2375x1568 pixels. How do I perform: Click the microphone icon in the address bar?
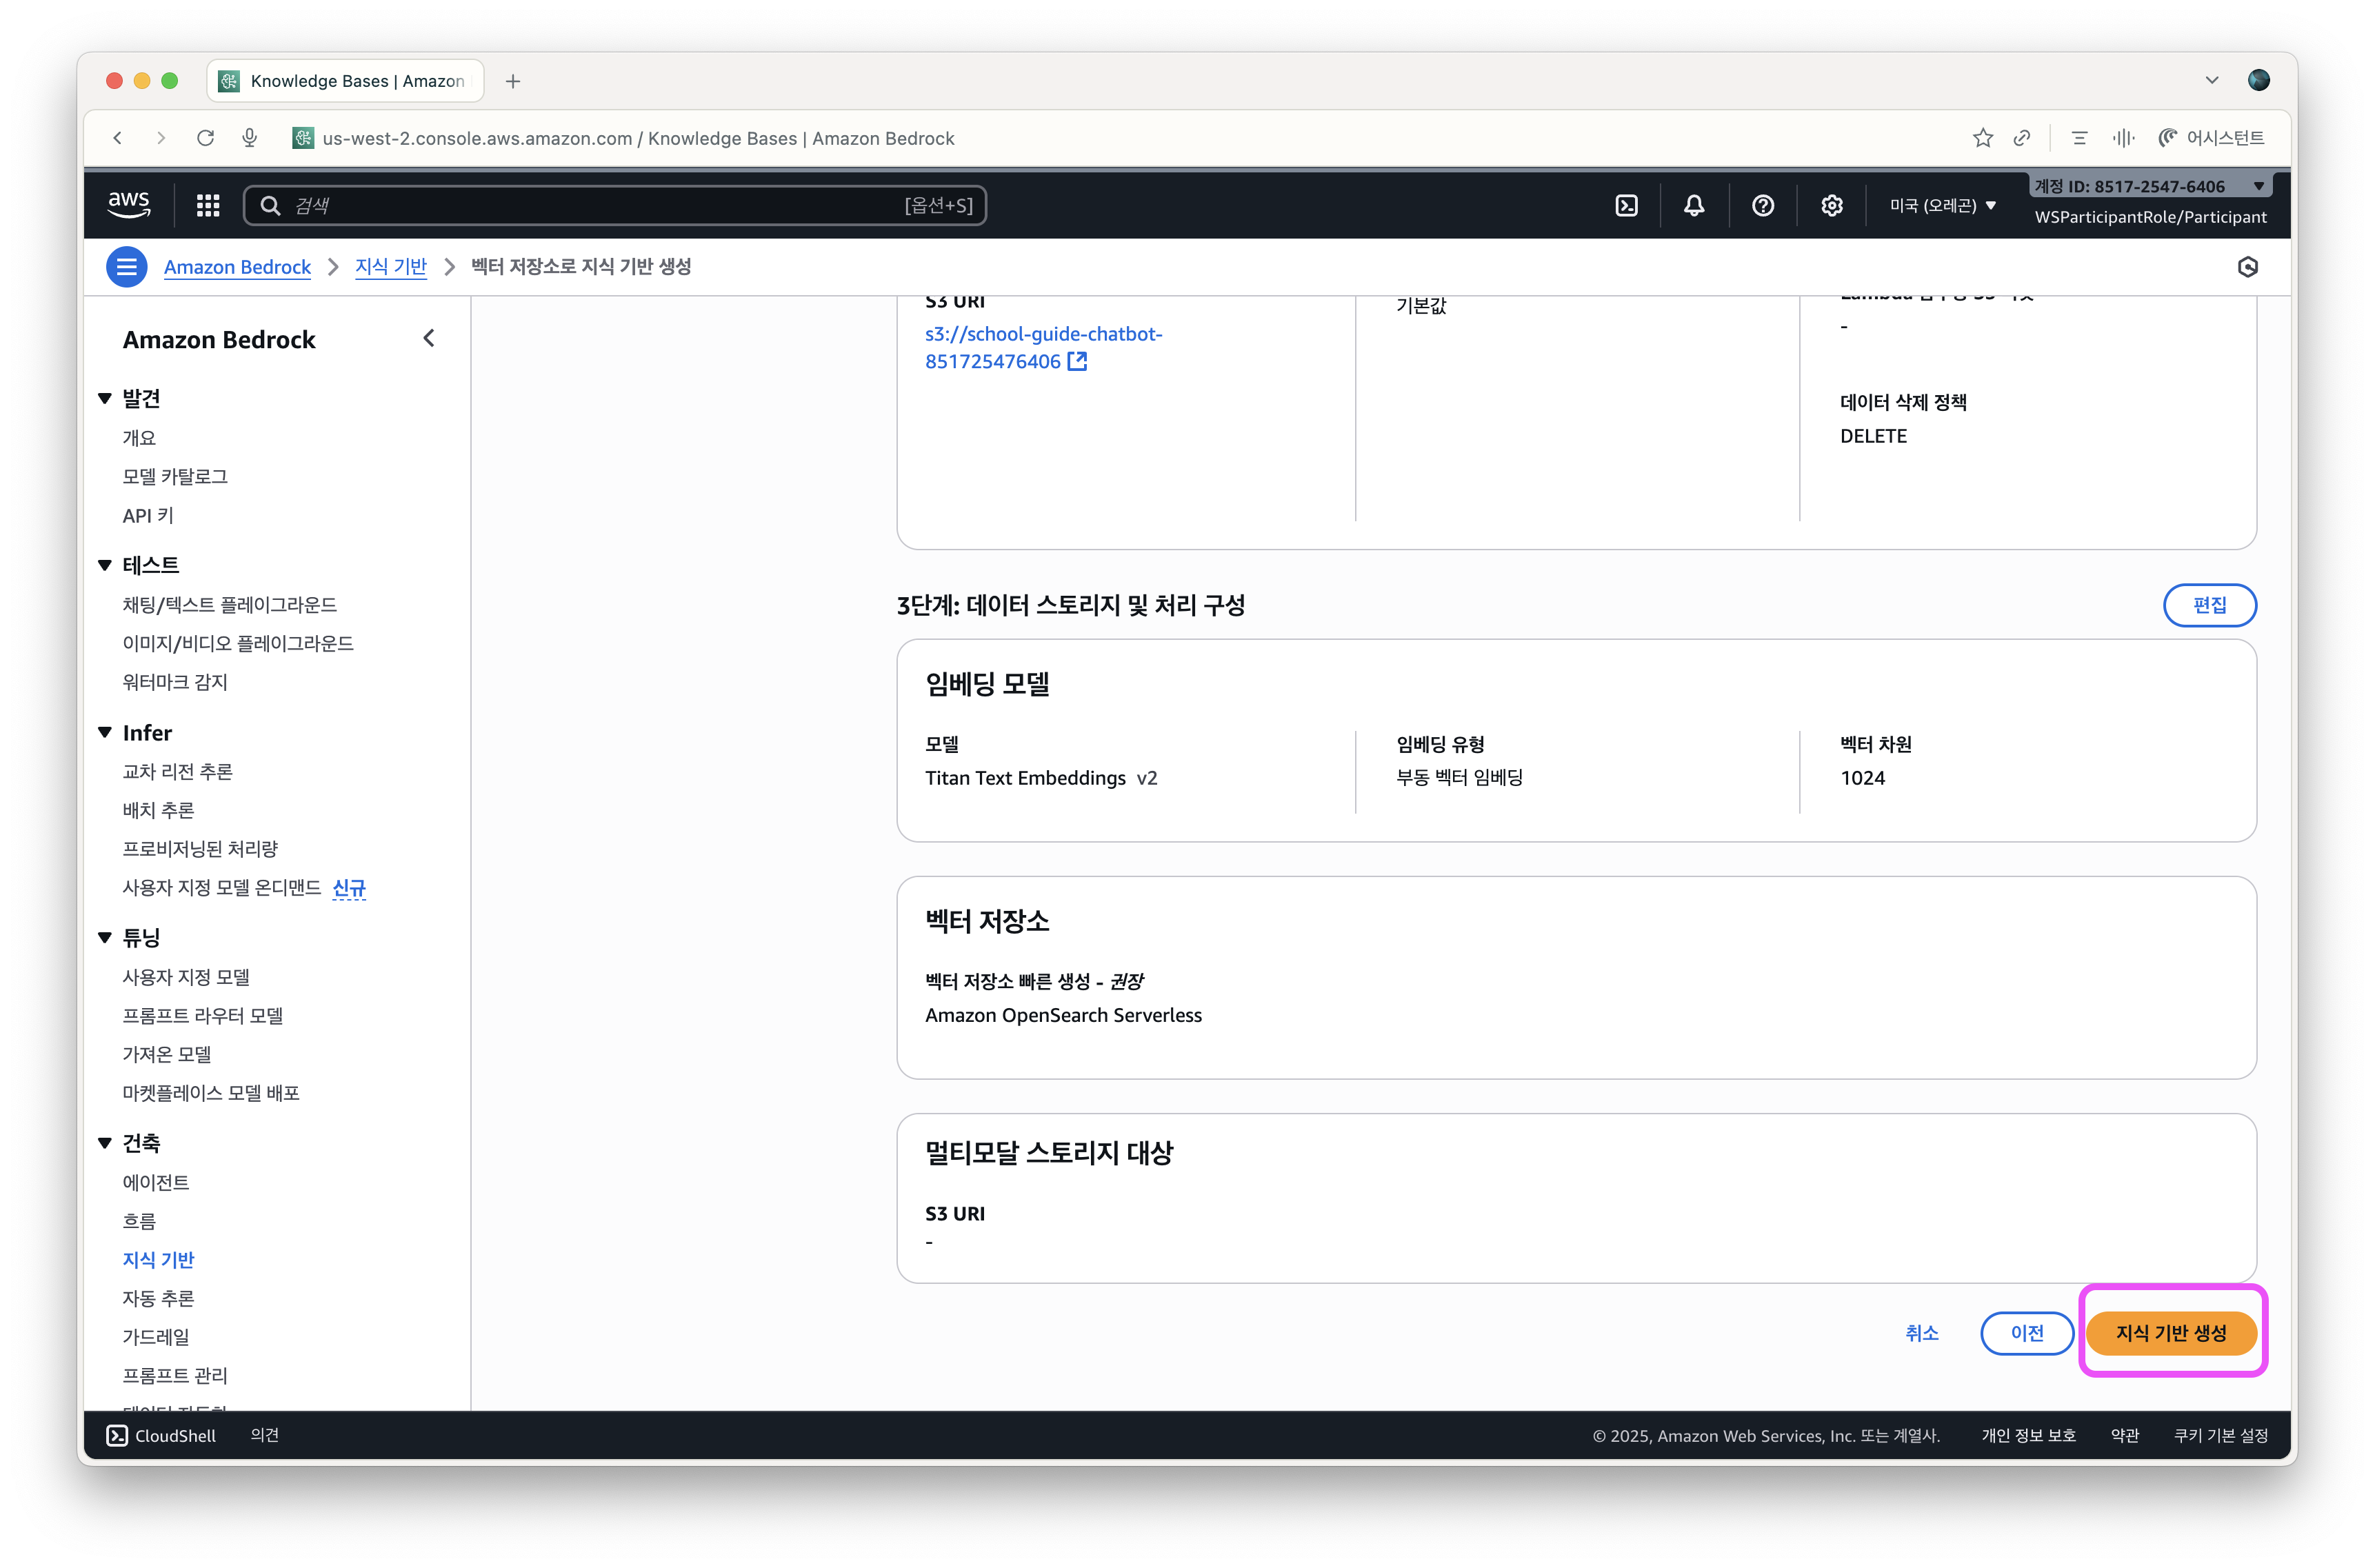250,138
